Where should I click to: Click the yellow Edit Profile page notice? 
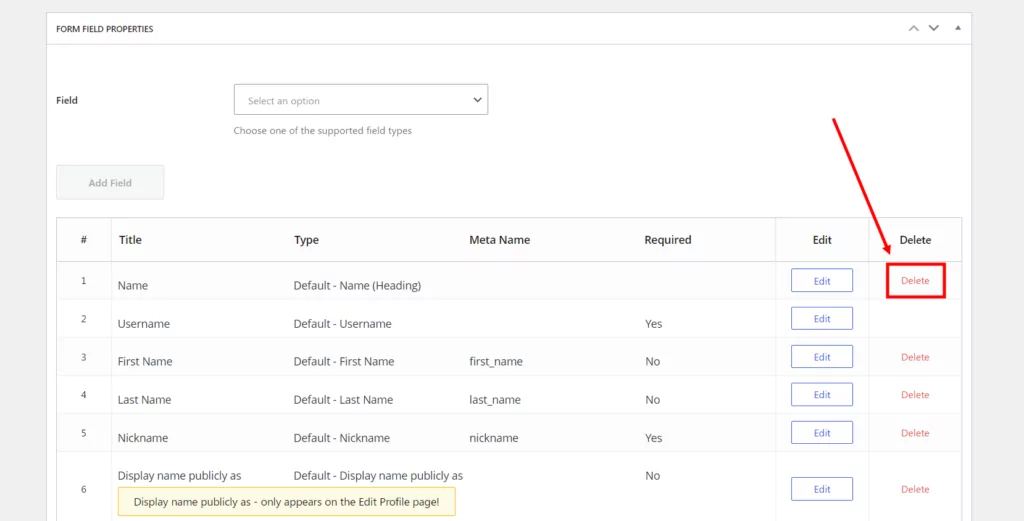tap(286, 501)
